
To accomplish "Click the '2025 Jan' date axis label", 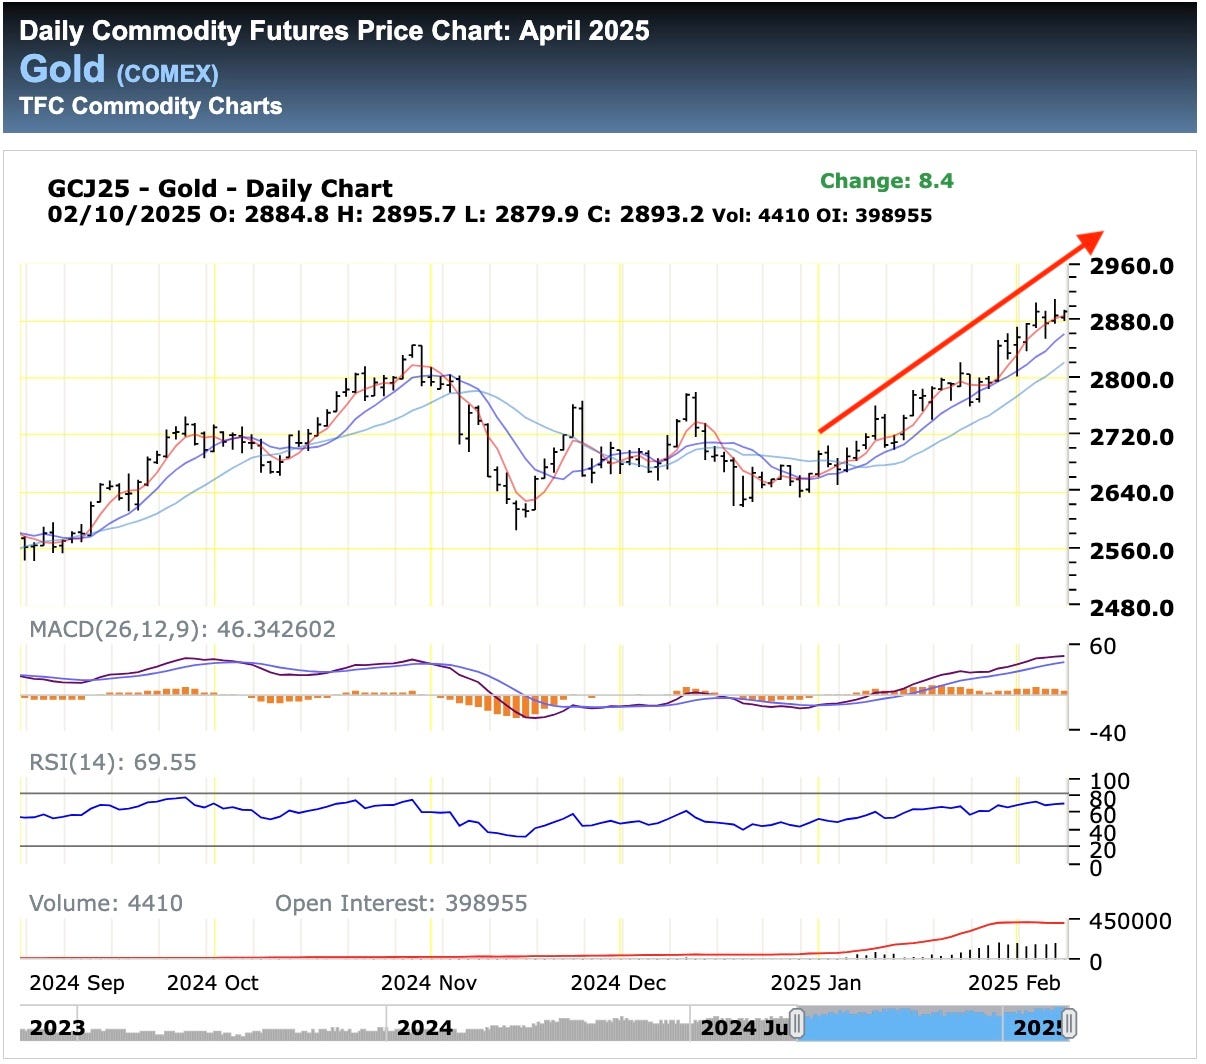I will [815, 983].
